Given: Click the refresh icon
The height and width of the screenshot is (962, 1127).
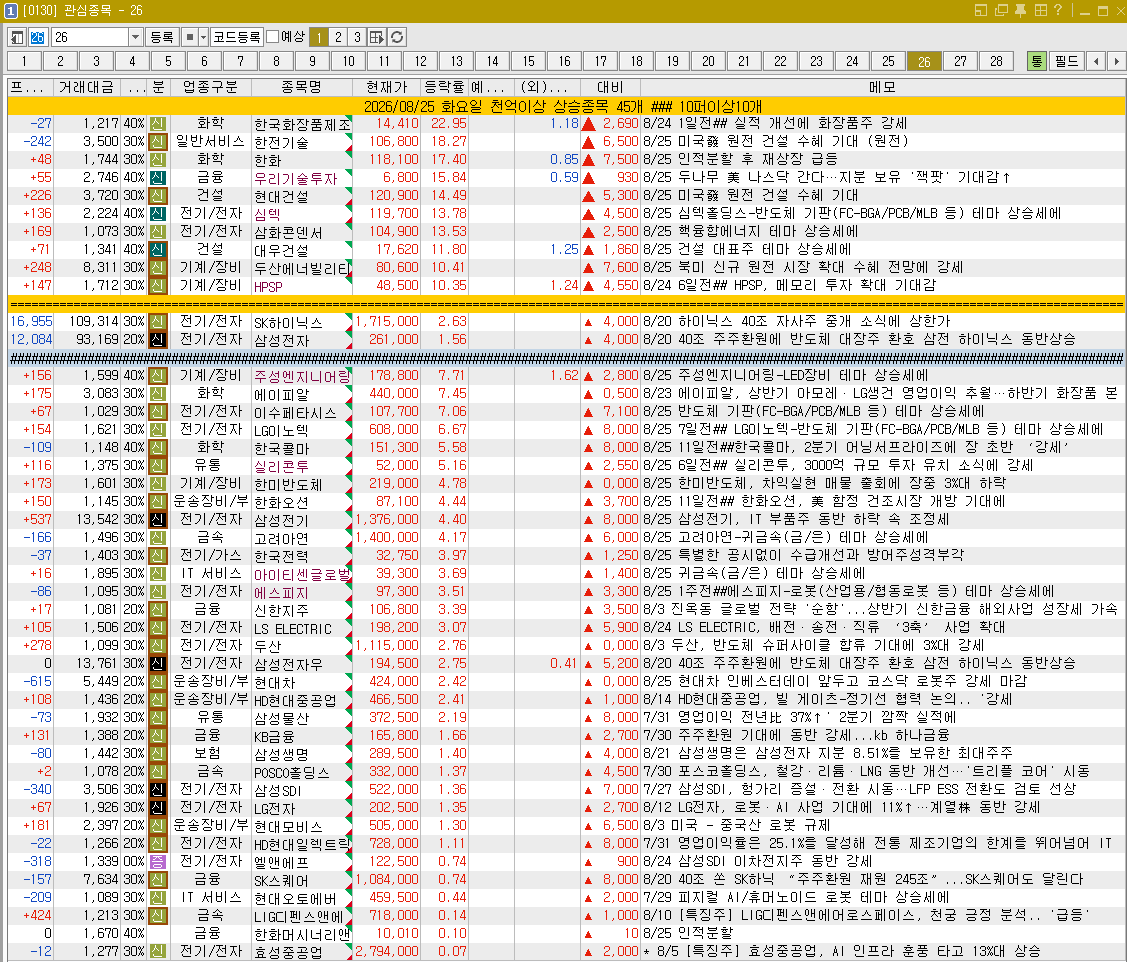Looking at the screenshot, I should [x=397, y=37].
